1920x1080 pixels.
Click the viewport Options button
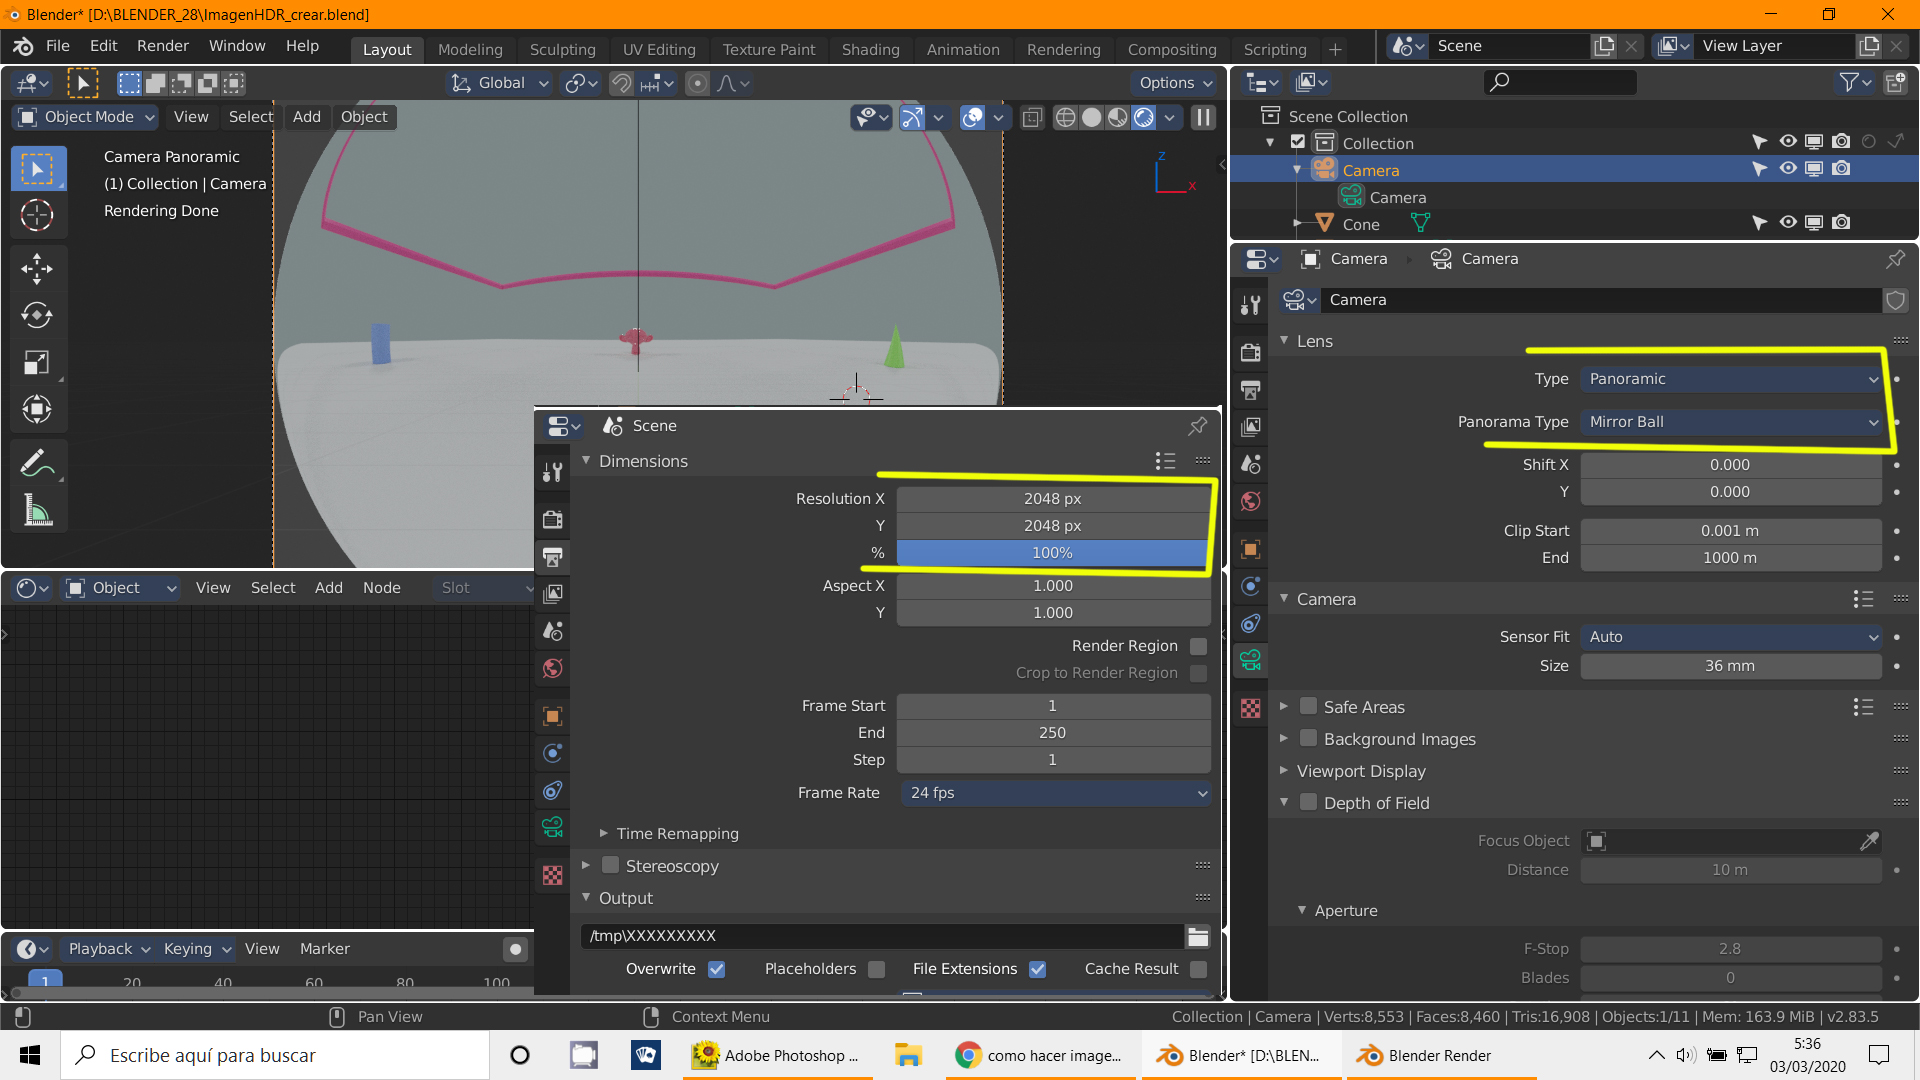[x=1175, y=83]
